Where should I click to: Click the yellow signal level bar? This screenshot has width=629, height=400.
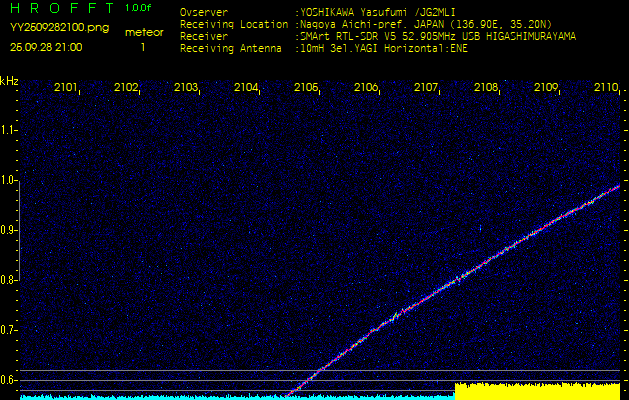(537, 390)
